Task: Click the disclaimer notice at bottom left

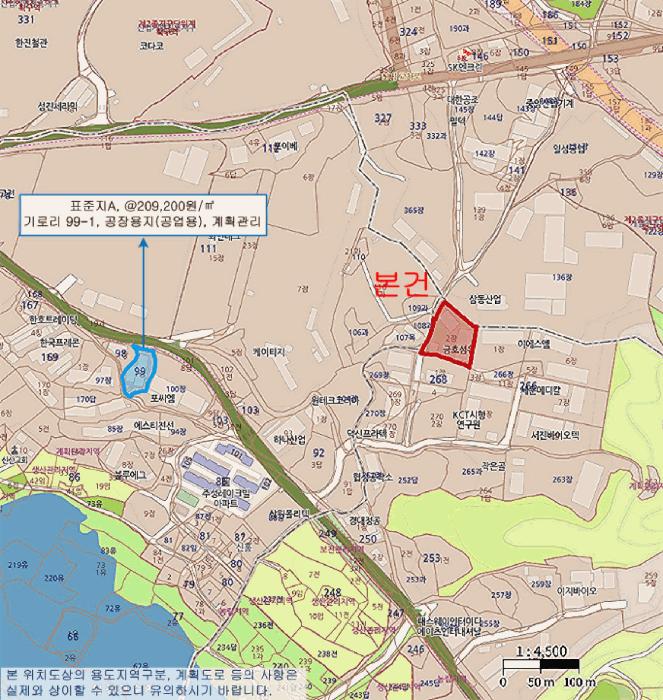Action: (151, 681)
